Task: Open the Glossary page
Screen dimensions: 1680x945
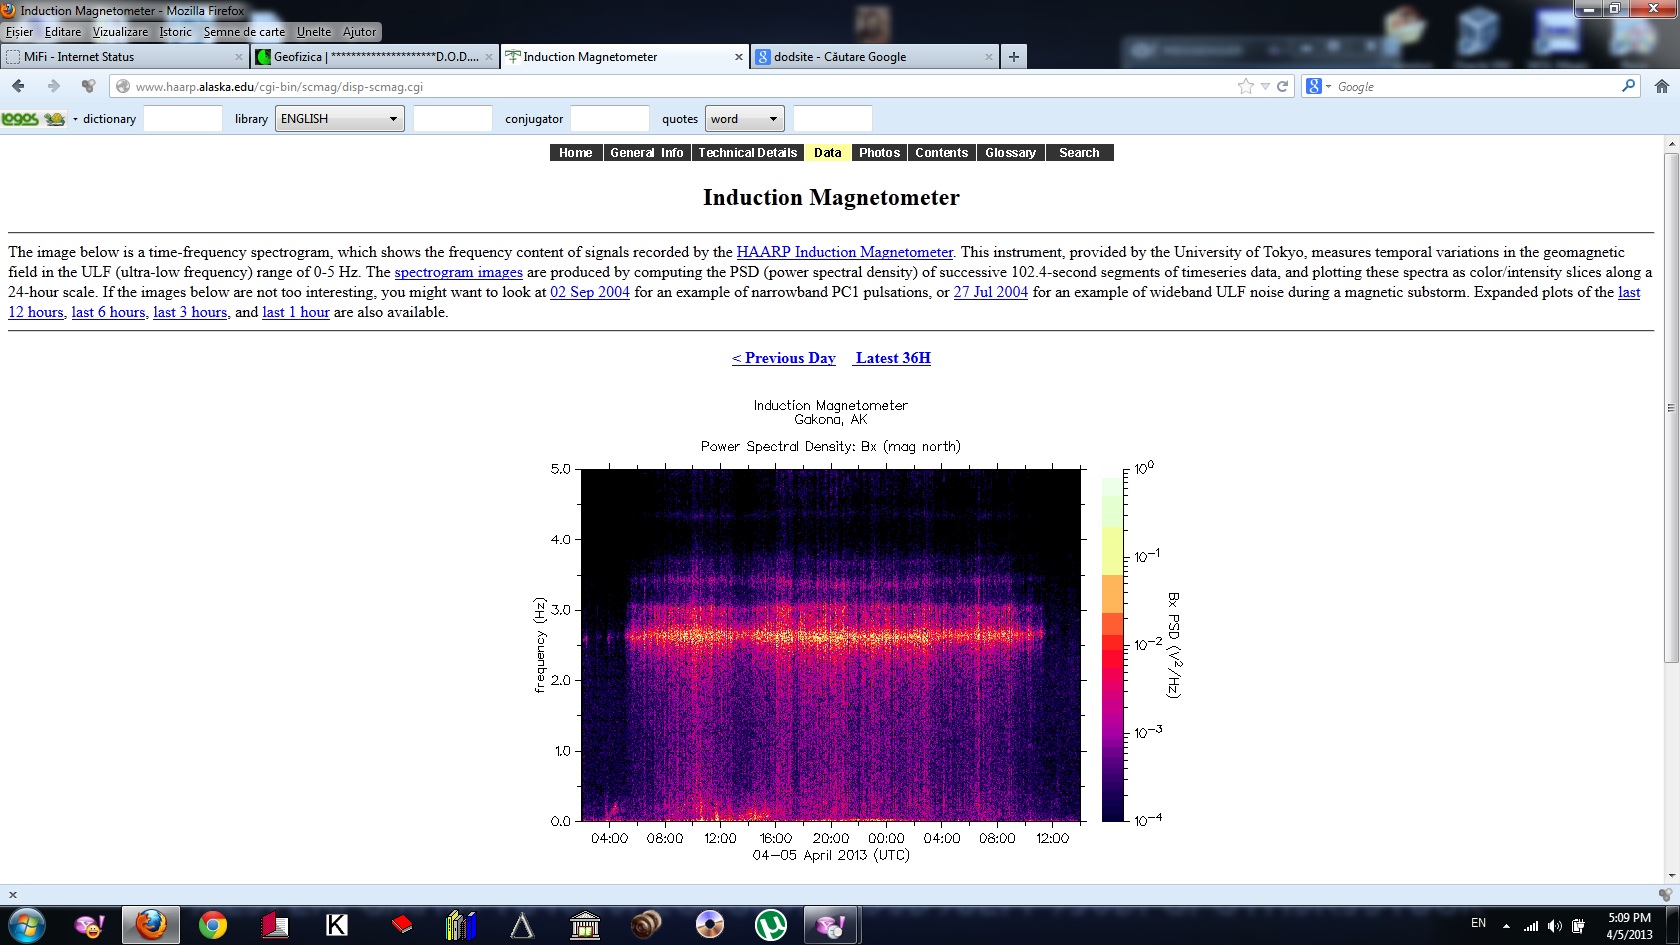Action: (x=1011, y=153)
